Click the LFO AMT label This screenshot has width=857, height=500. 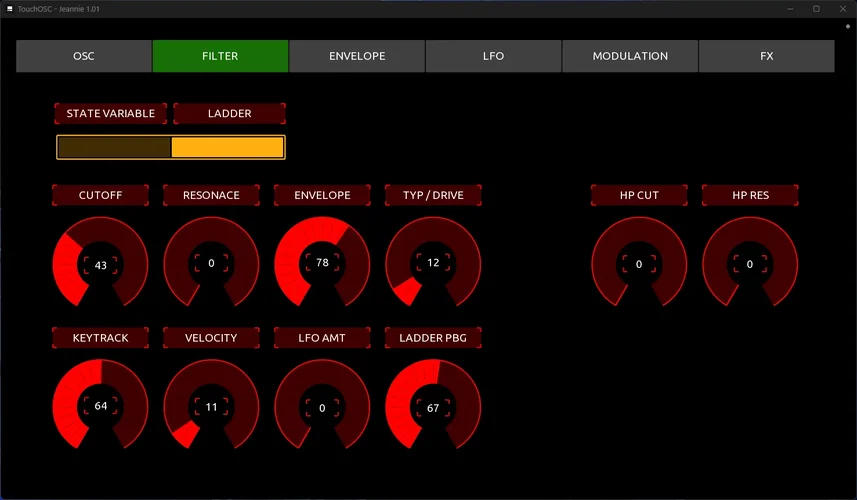[x=322, y=338]
